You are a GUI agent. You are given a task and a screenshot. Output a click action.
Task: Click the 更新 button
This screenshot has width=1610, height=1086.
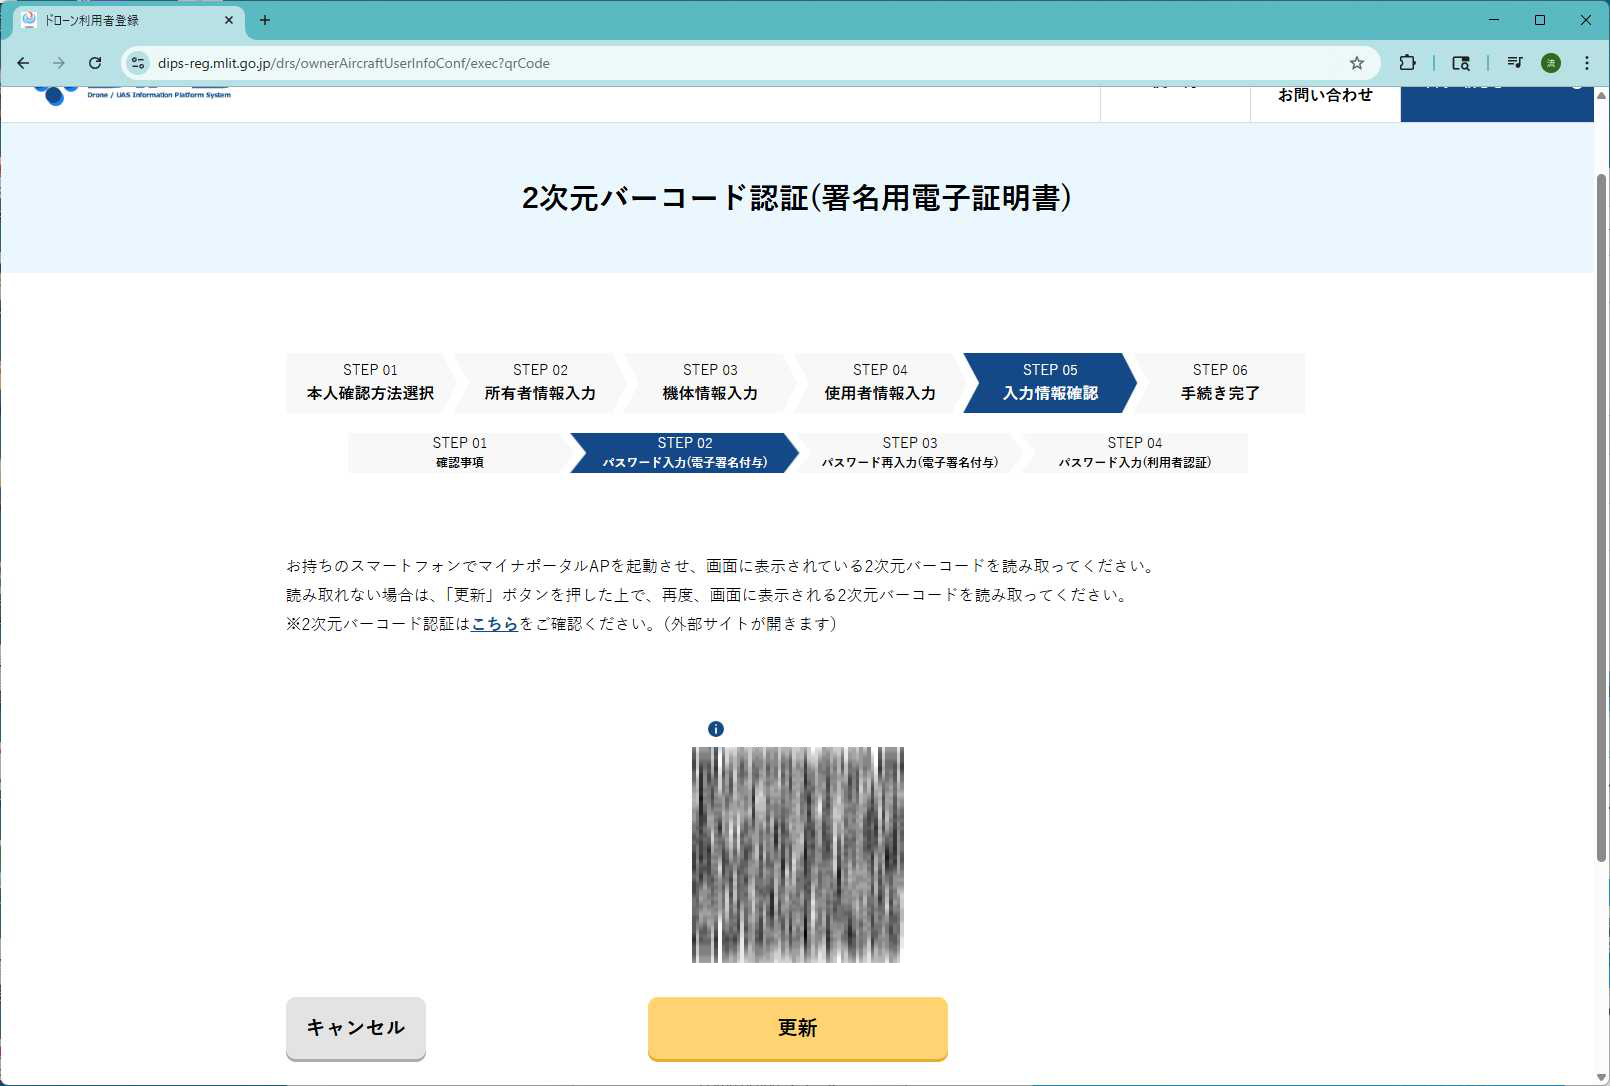[798, 1028]
